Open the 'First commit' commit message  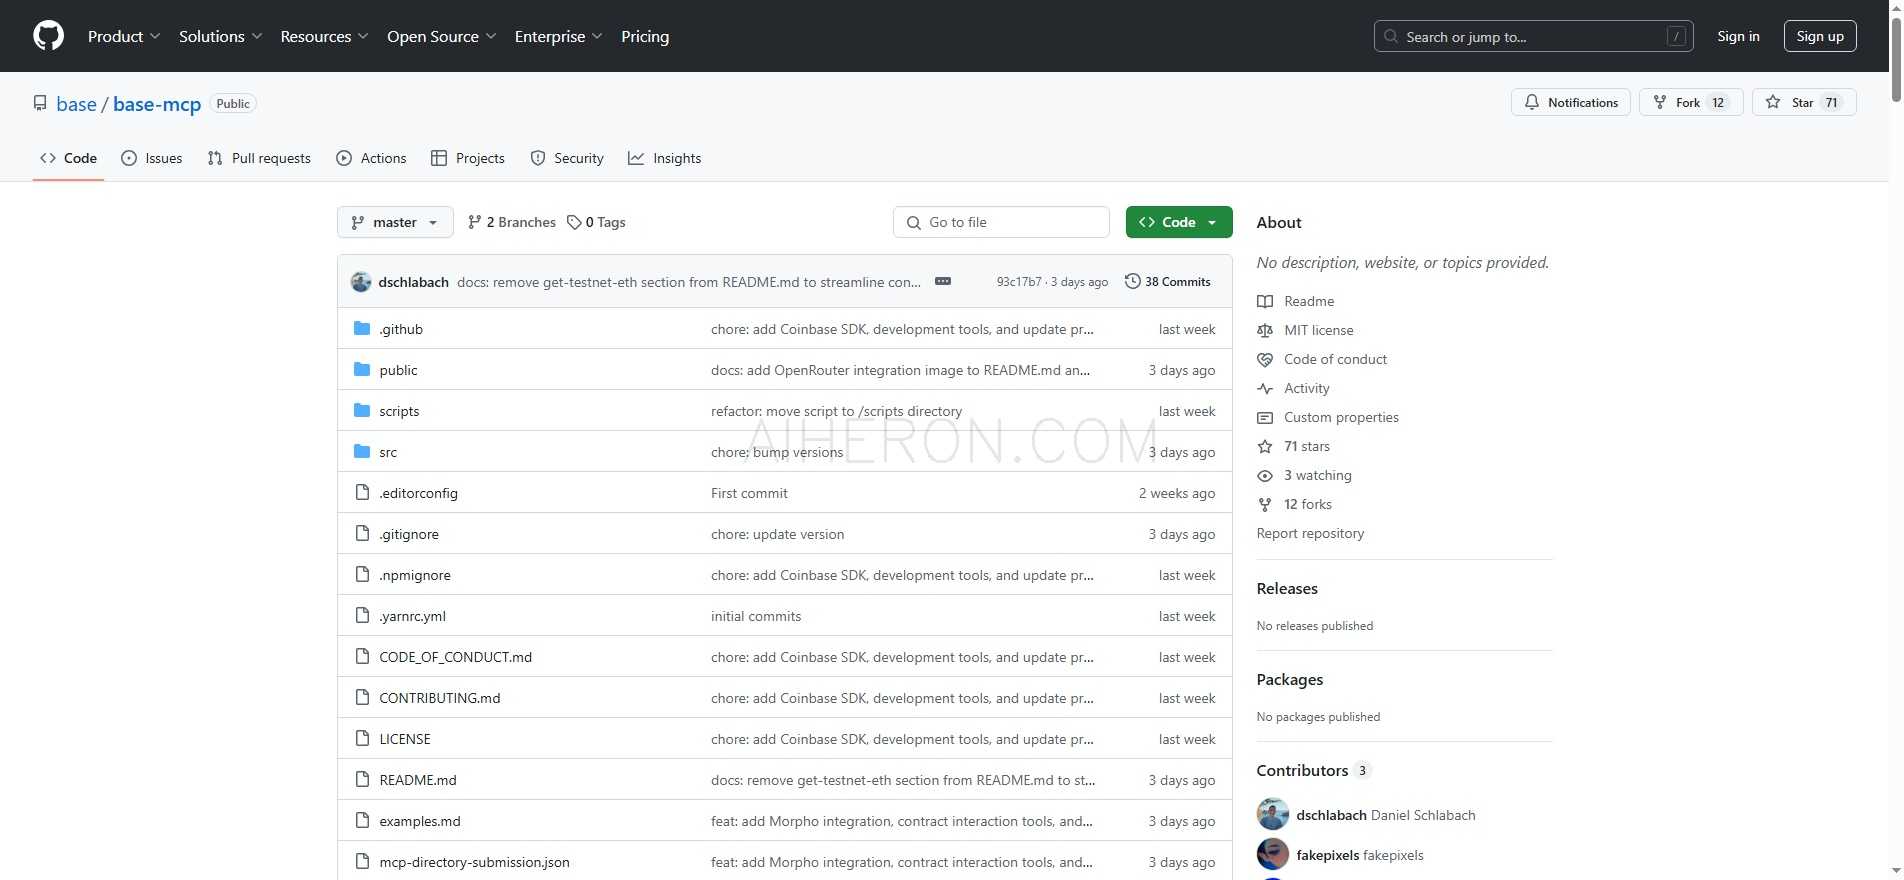pos(749,493)
